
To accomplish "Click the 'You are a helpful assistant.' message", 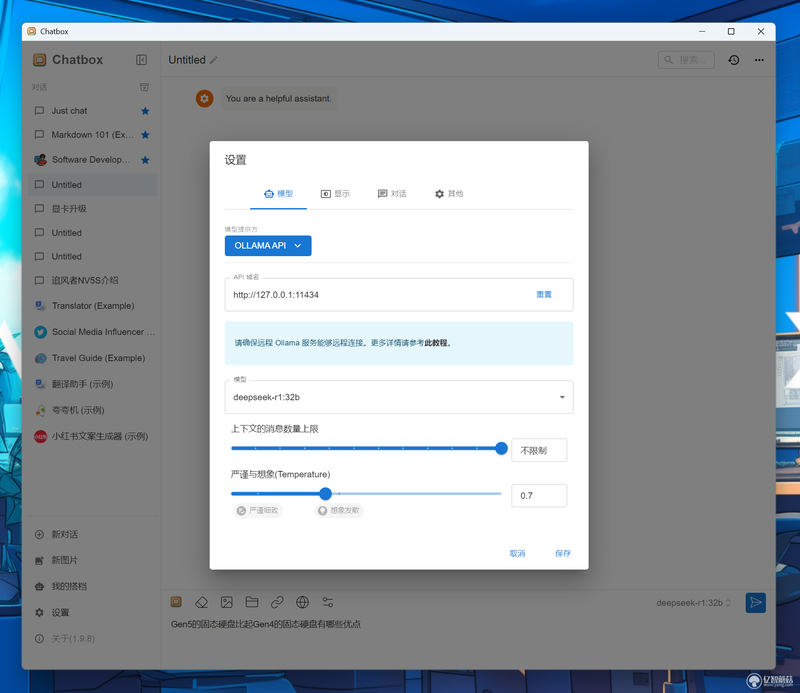I will pos(279,98).
